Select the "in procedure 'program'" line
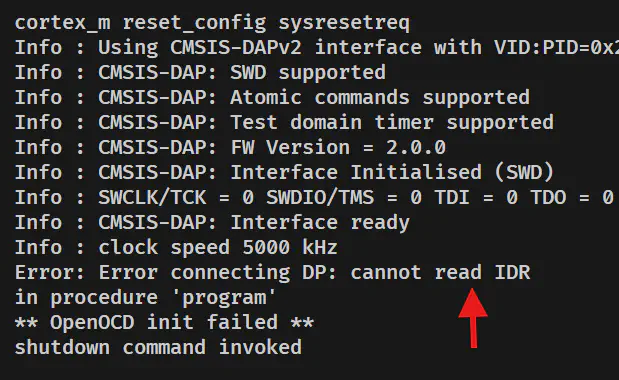619x380 pixels. pos(145,298)
